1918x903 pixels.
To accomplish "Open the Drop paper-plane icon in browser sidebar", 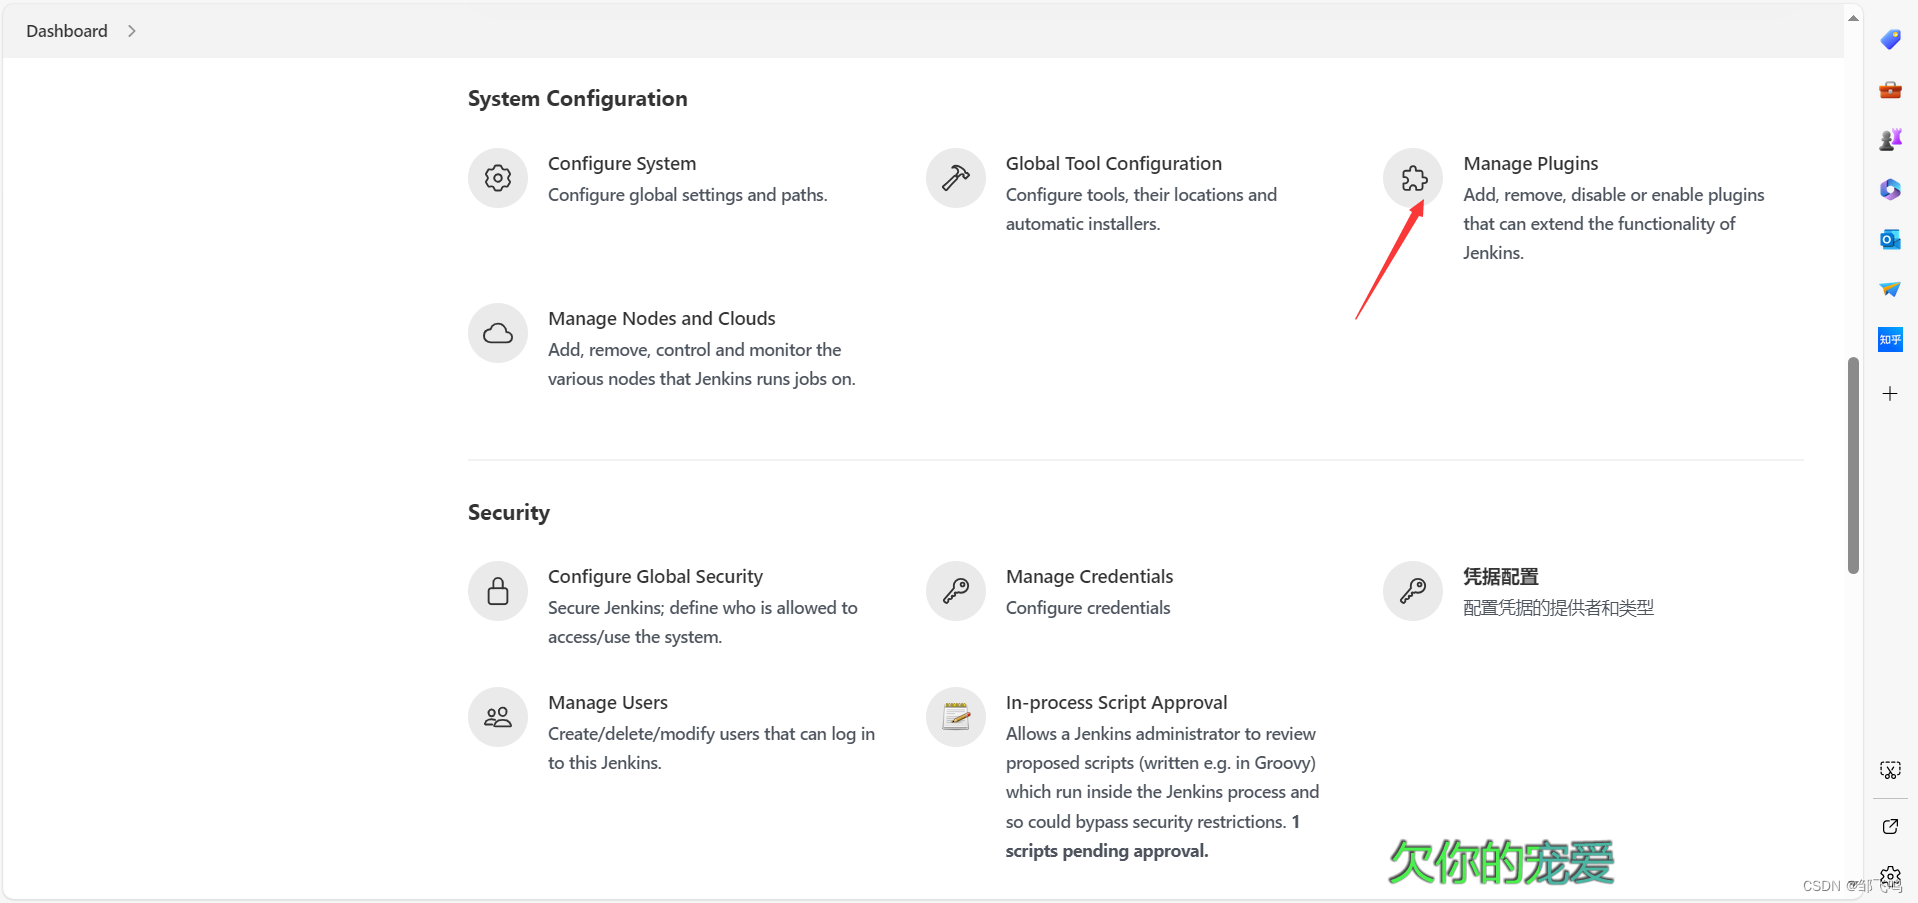I will point(1890,289).
